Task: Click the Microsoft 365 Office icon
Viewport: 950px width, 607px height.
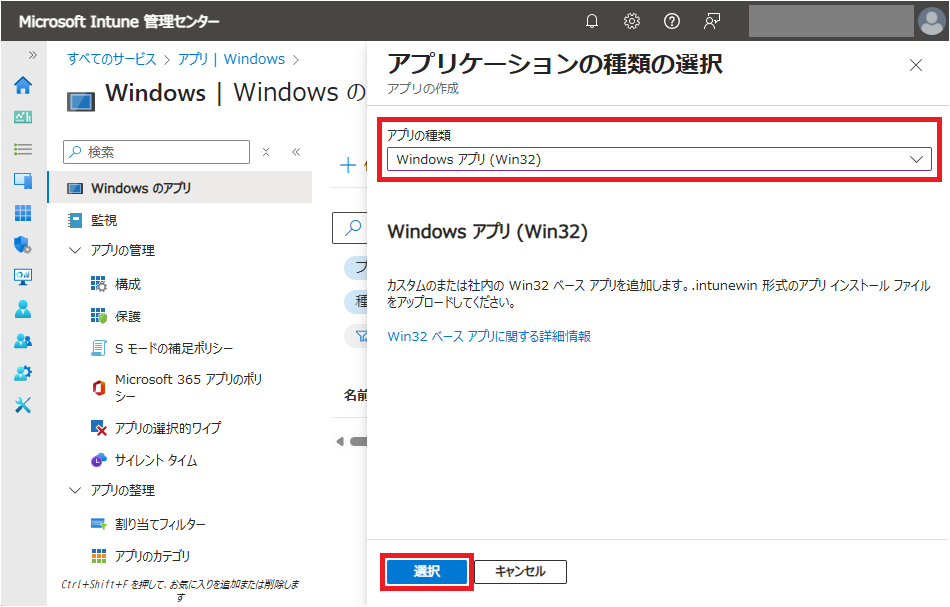Action: (99, 387)
